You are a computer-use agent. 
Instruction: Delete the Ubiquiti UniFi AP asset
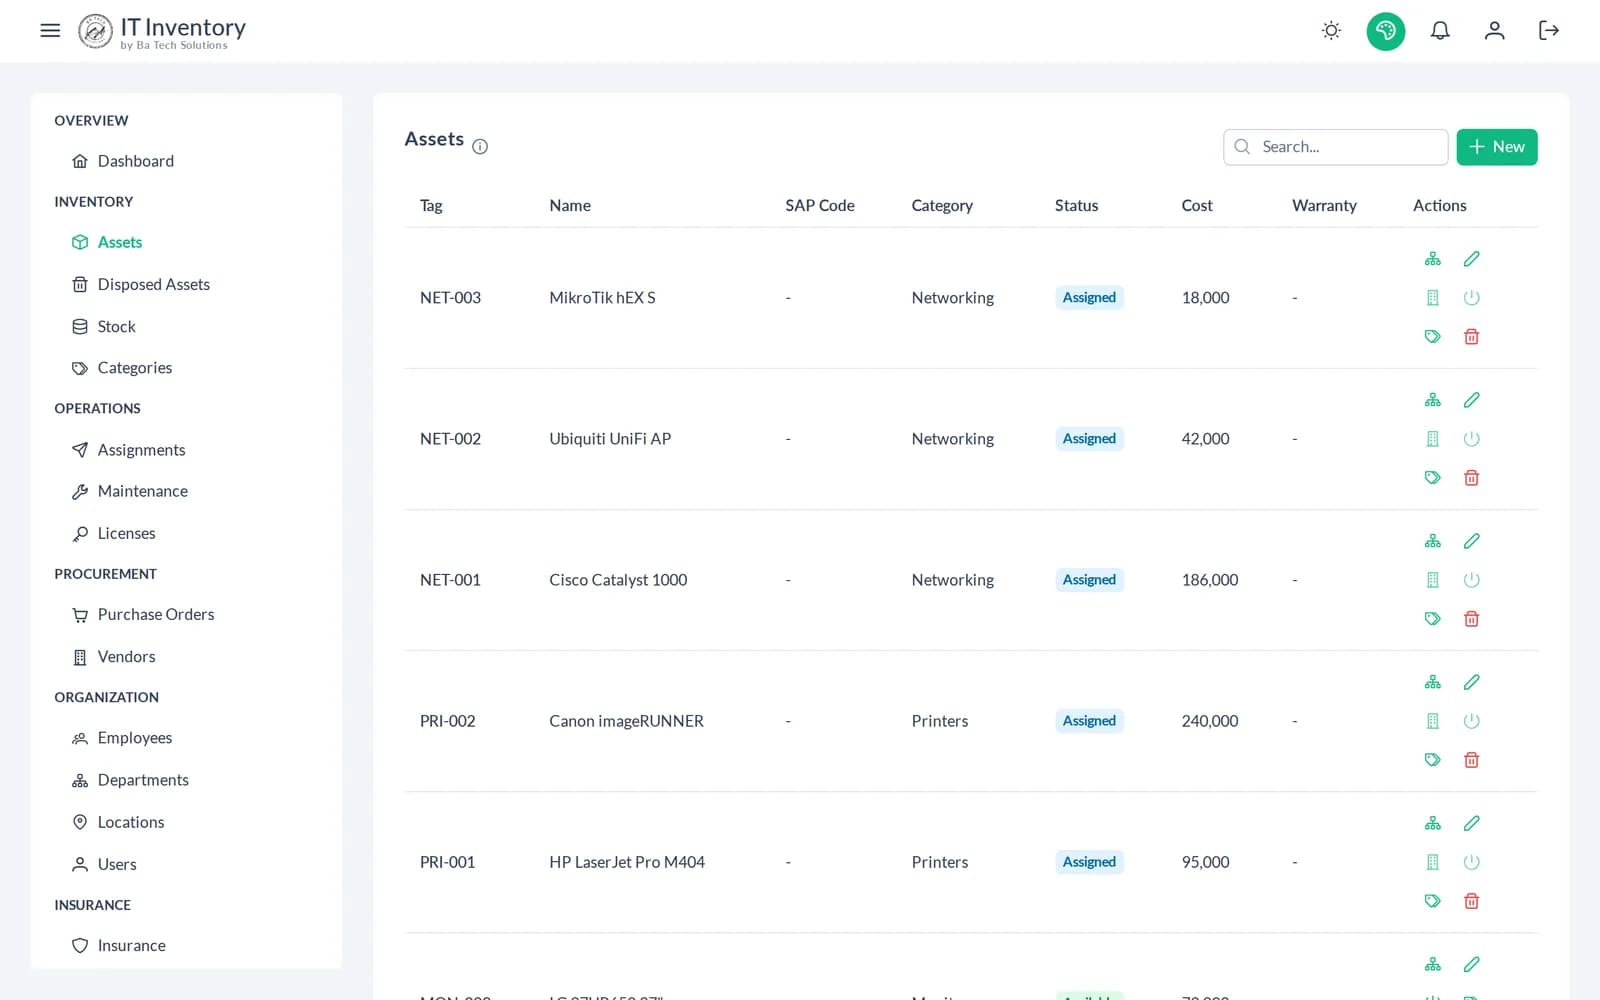point(1471,478)
